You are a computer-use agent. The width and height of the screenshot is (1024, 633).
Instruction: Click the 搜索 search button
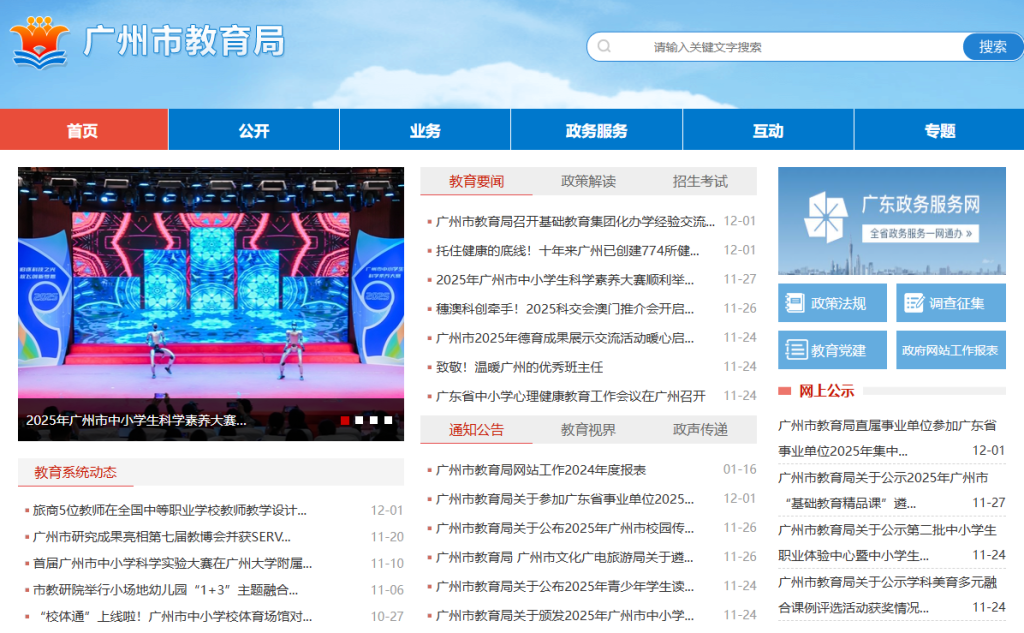coord(991,46)
